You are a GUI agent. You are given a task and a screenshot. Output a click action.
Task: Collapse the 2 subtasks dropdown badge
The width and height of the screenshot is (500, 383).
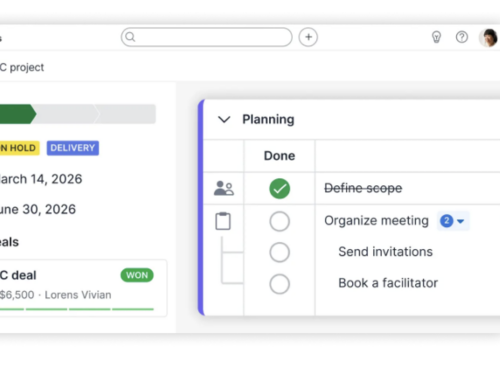tap(453, 221)
